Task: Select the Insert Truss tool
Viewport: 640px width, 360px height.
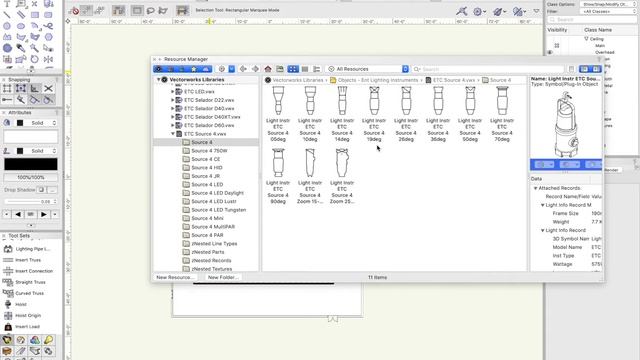Action: click(x=23, y=260)
